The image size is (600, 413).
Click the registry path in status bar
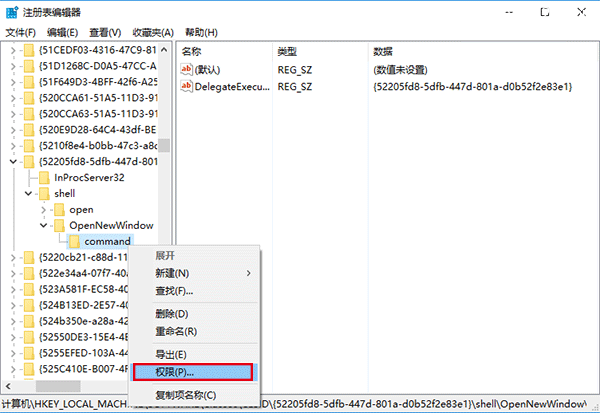tap(294, 404)
